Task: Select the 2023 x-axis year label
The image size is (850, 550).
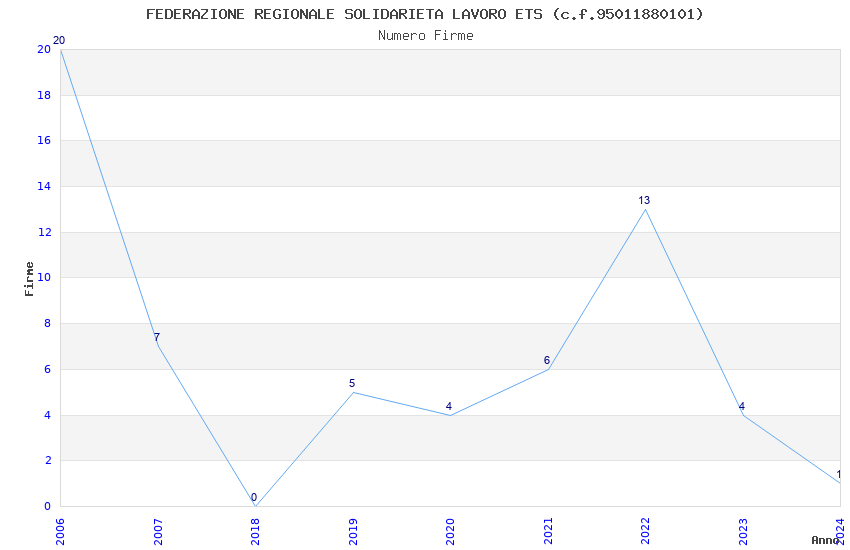Action: [x=743, y=532]
